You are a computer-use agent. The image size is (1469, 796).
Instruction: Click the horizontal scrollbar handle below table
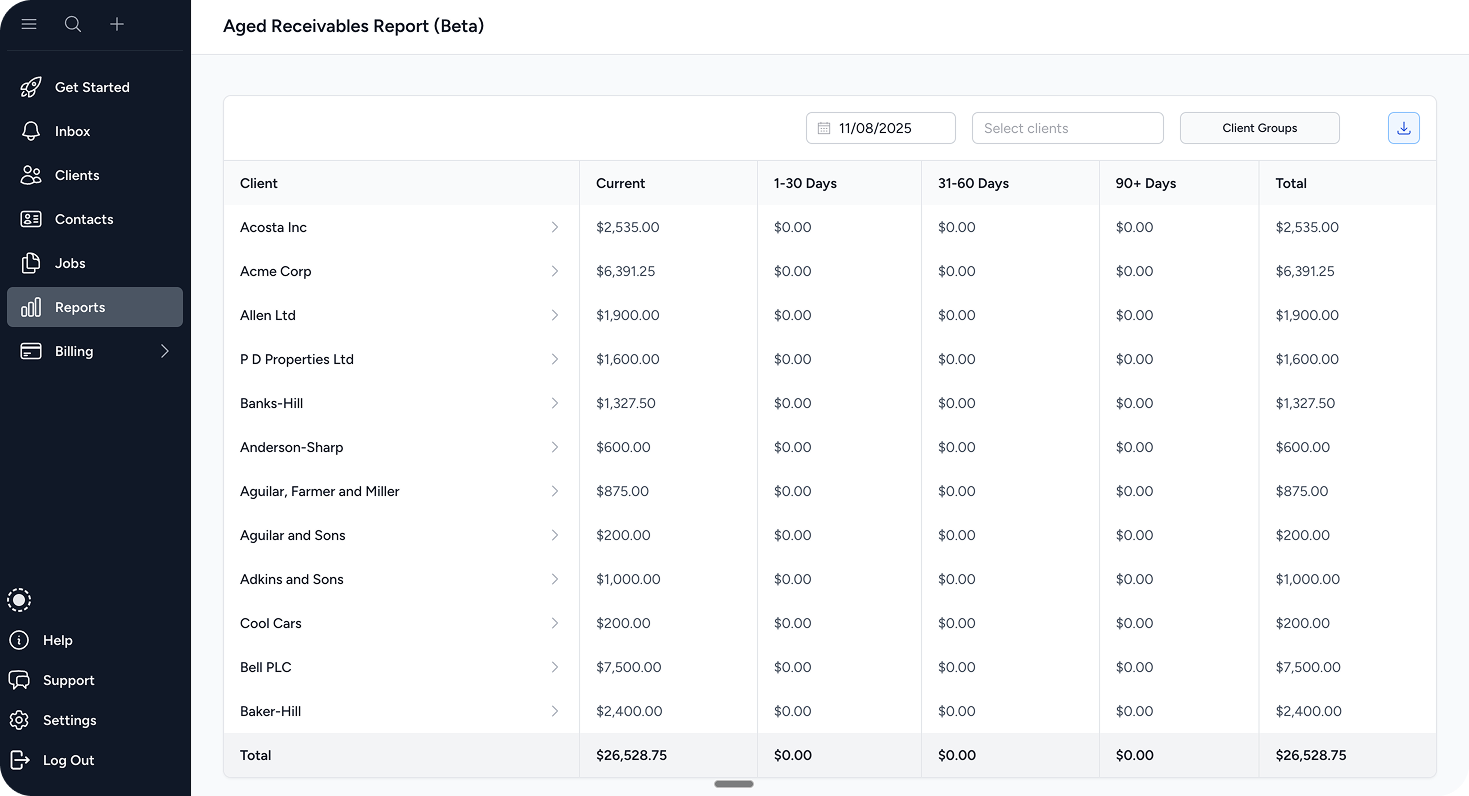click(734, 784)
